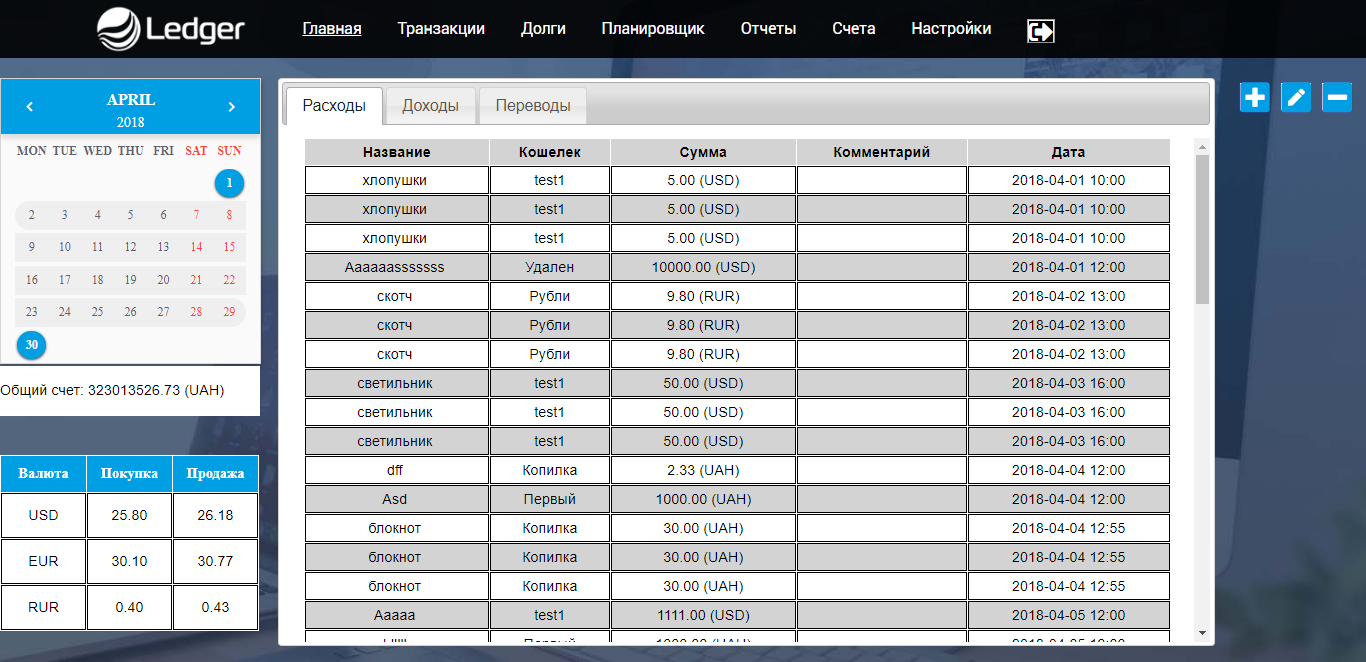
Task: Select April 20 in the calendar
Action: (x=163, y=280)
